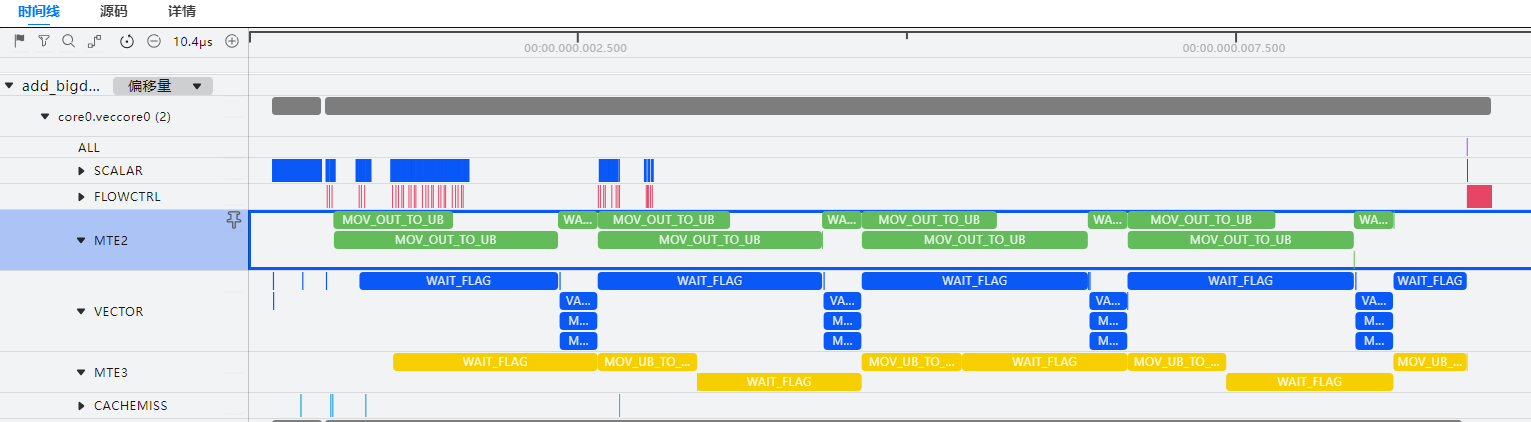This screenshot has height=422, width=1531.
Task: Select the leftmost VA... block in VECTOR row
Action: [578, 301]
